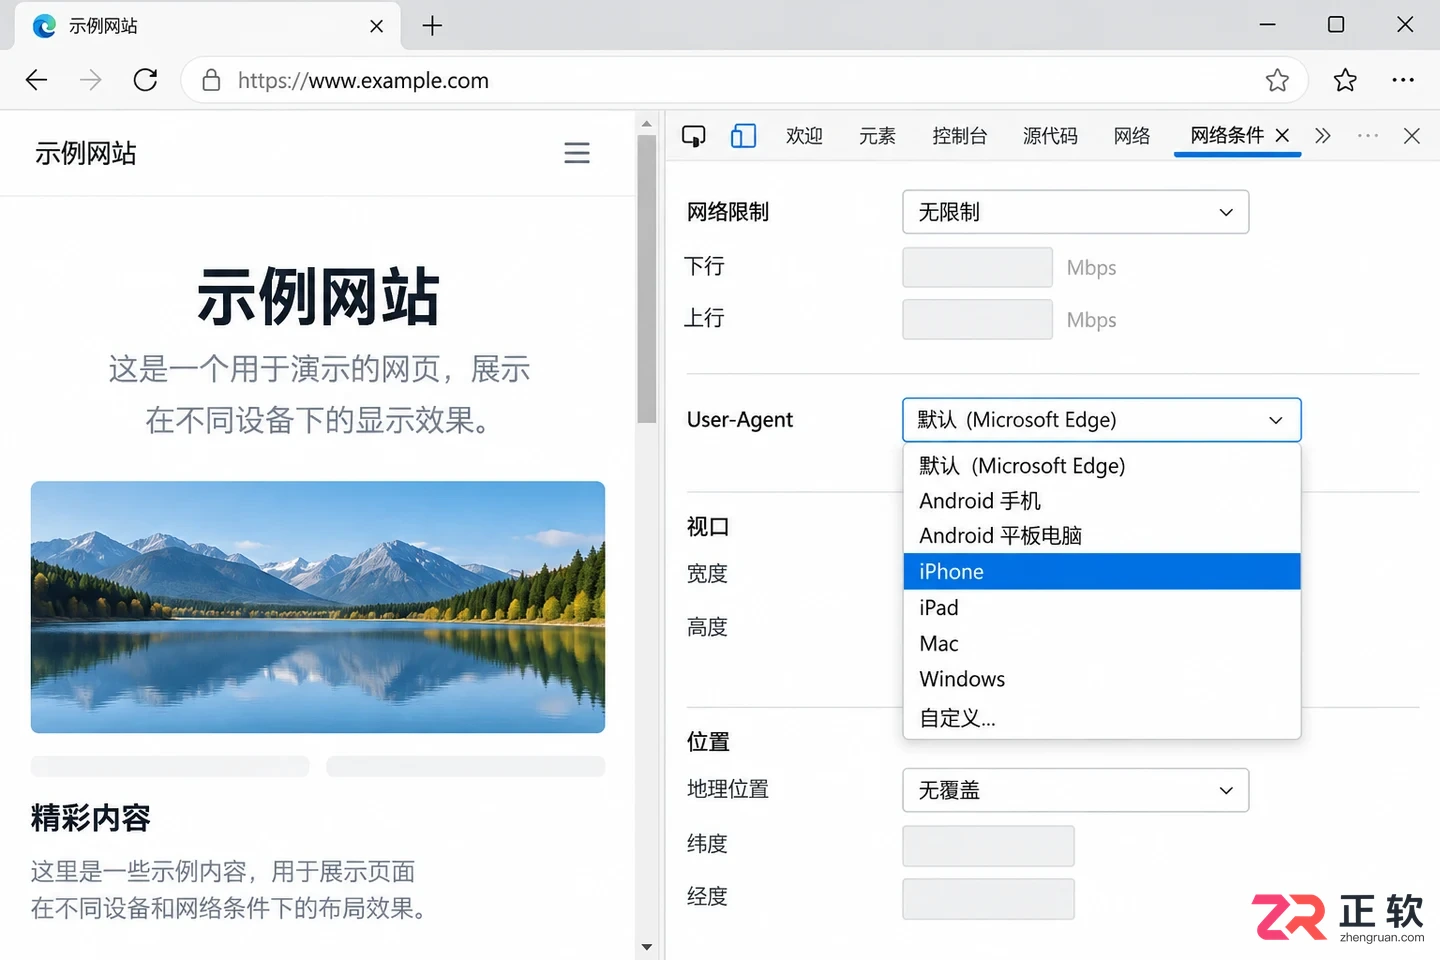Close the DevTools panel
The image size is (1440, 960).
(1412, 136)
